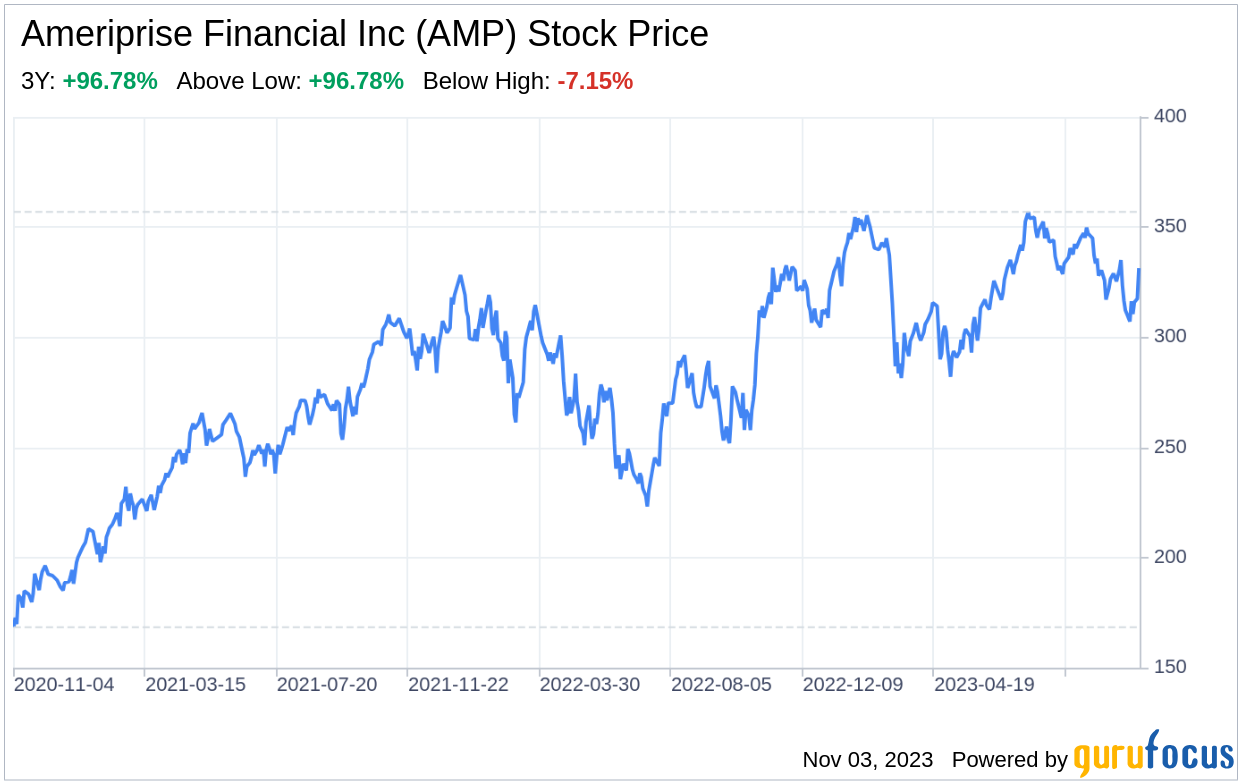The height and width of the screenshot is (784, 1242).
Task: Click the Below High -7.15% value
Action: click(x=595, y=82)
